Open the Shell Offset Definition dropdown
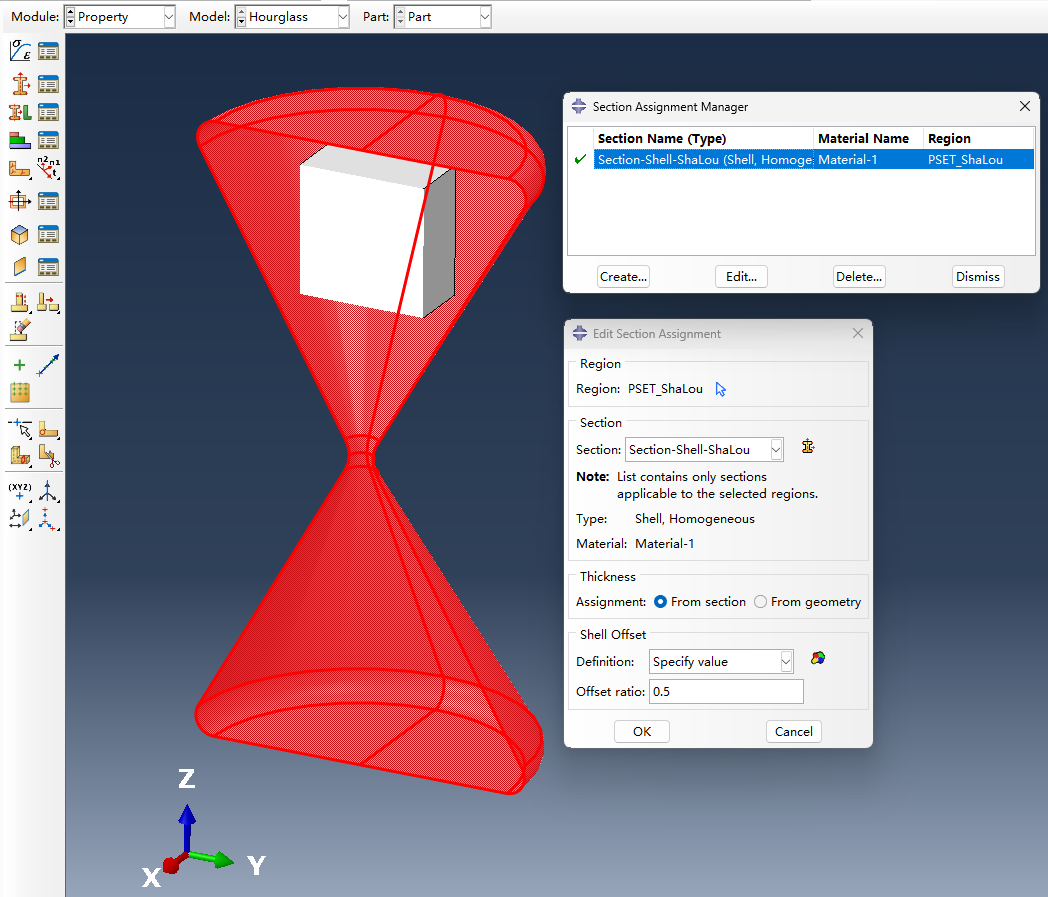The image size is (1048, 897). pos(721,662)
